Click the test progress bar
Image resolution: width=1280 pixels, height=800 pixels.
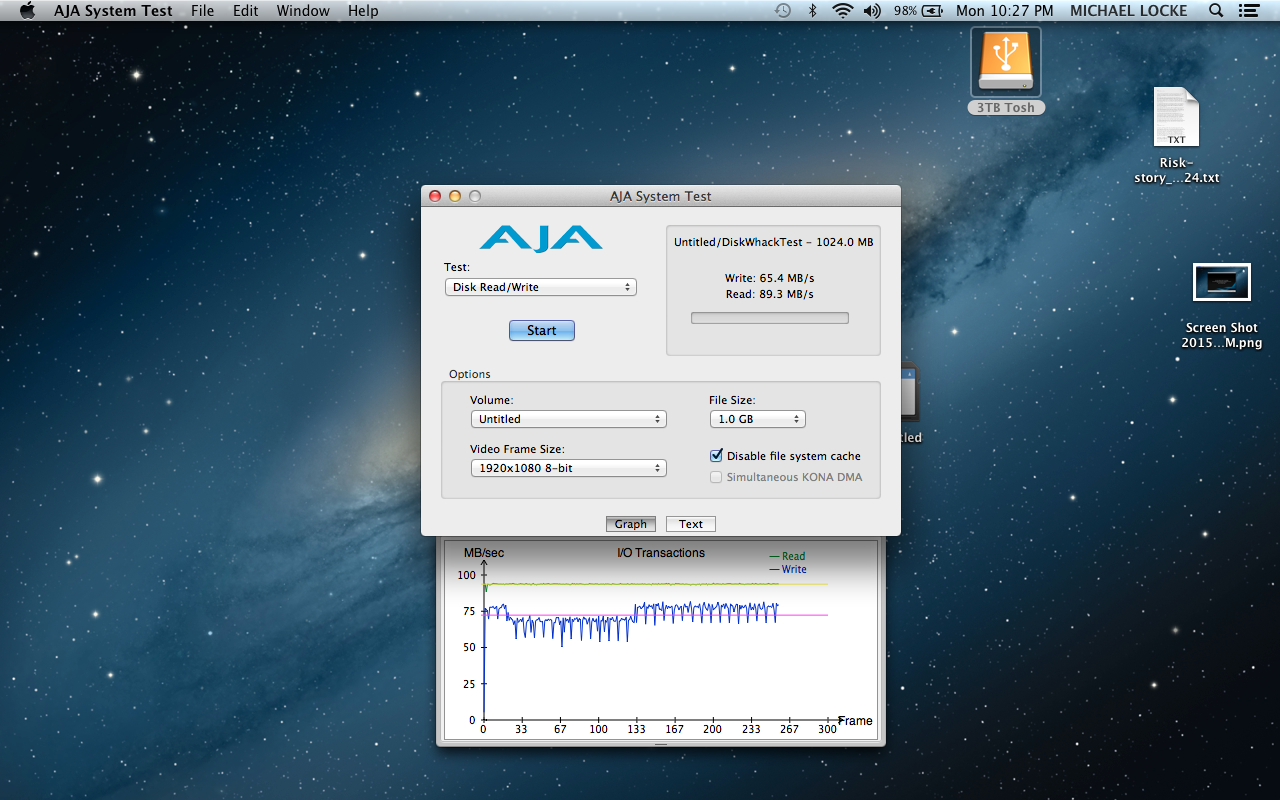point(769,318)
